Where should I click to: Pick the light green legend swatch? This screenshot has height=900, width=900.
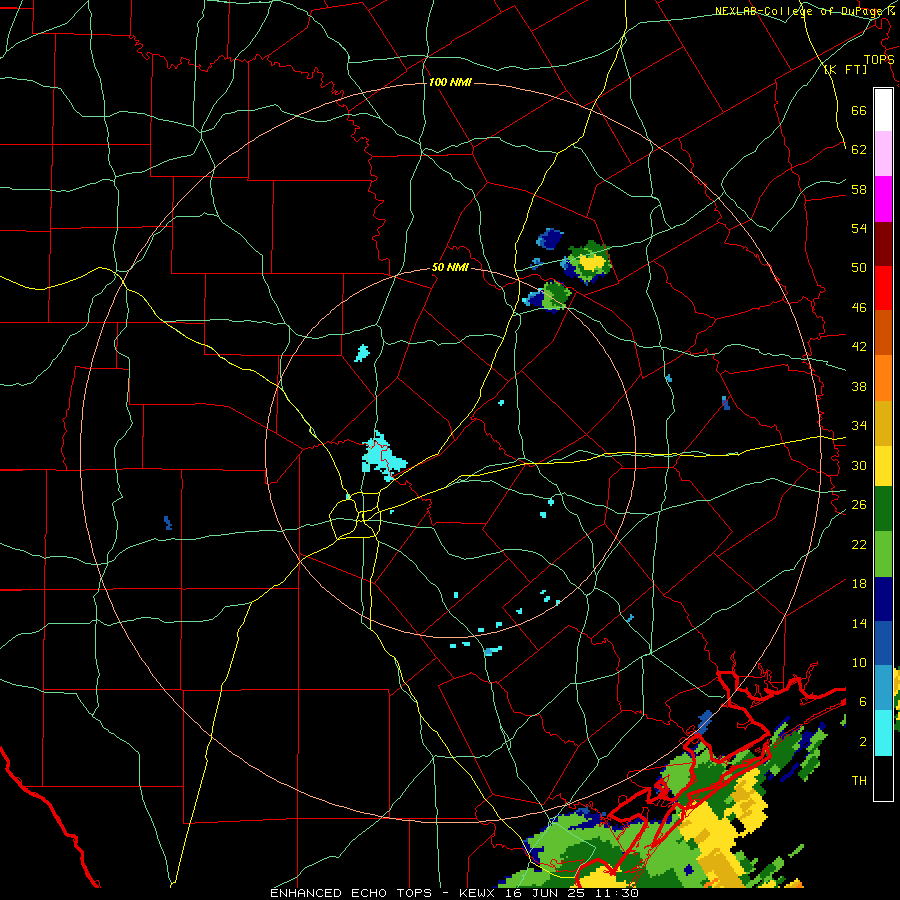coord(883,554)
